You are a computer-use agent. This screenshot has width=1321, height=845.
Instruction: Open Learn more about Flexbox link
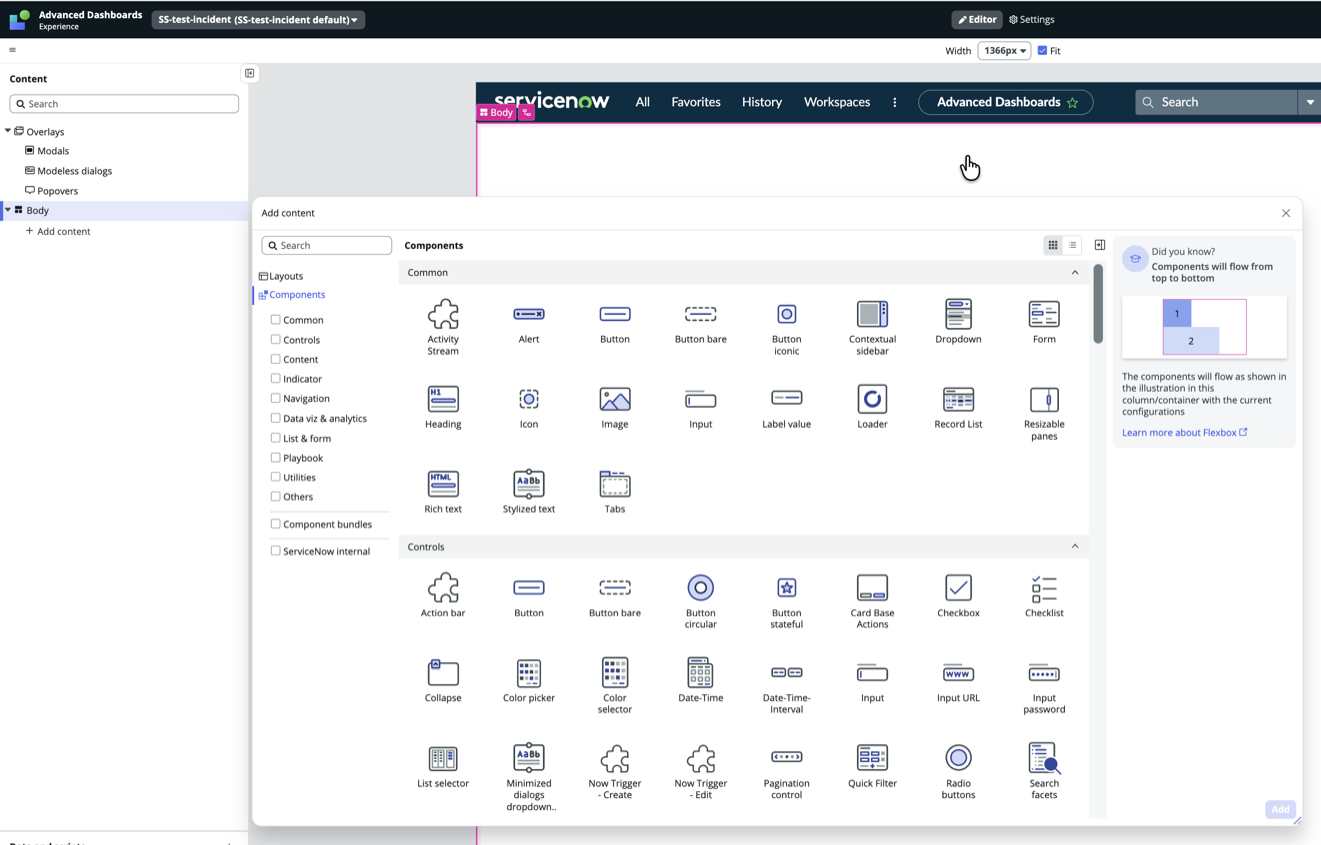(x=1185, y=433)
